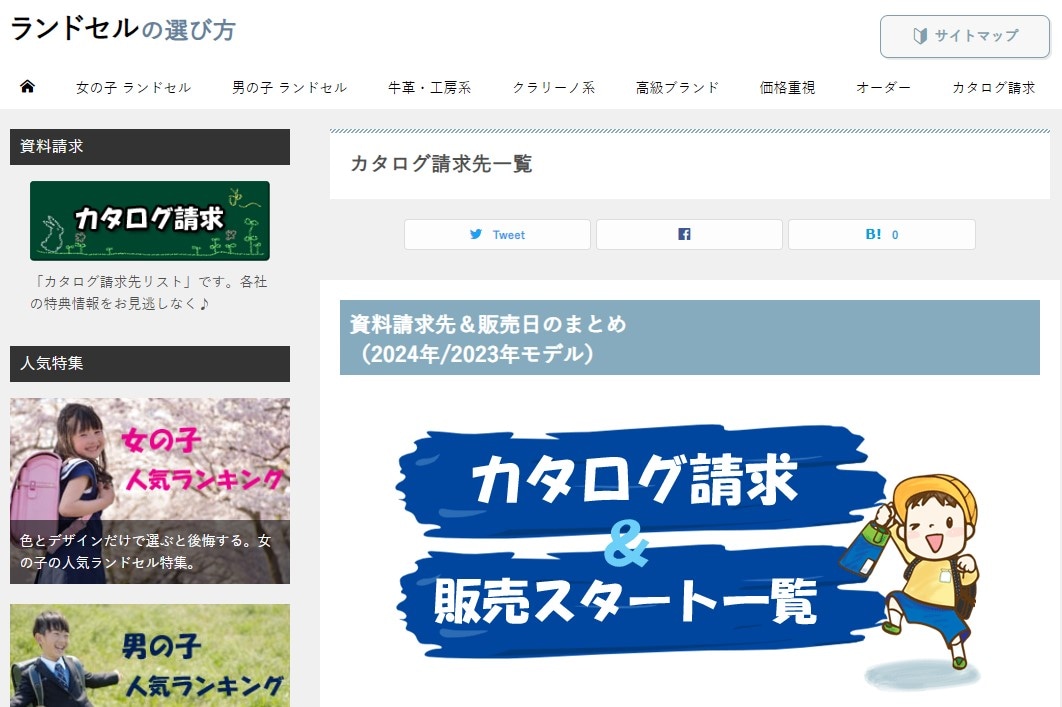Go to クラリーノ系 category

(553, 88)
